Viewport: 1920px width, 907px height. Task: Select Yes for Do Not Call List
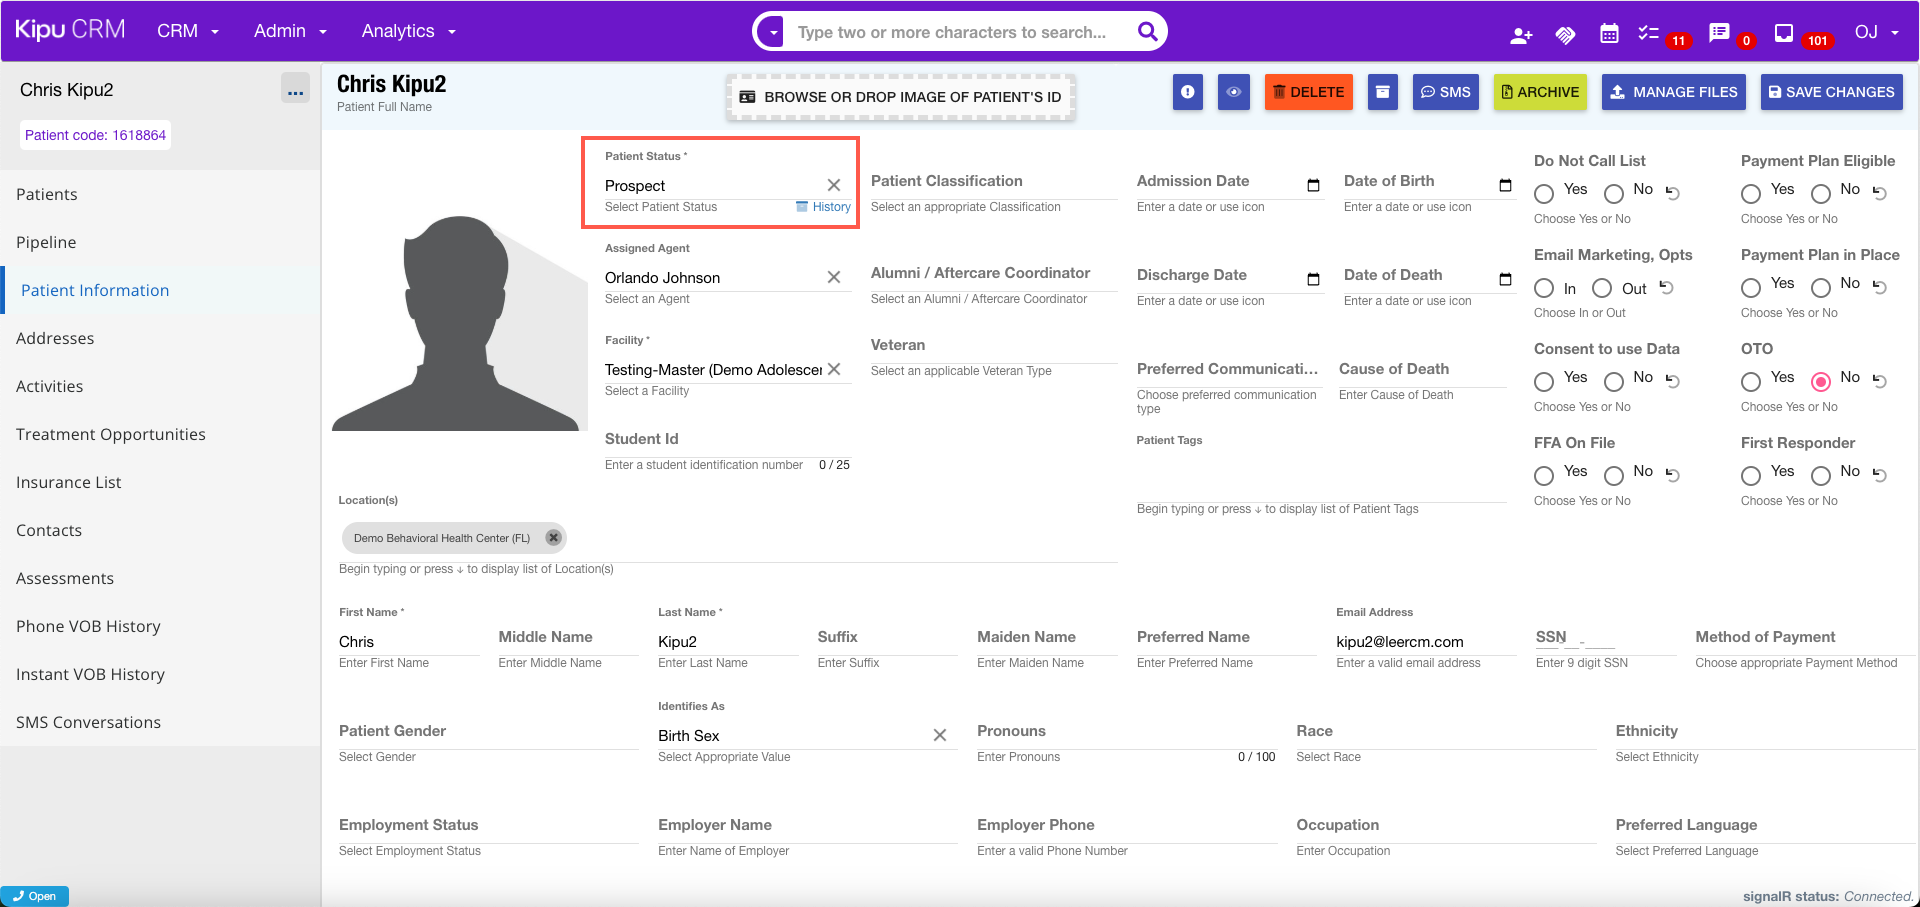(x=1544, y=193)
